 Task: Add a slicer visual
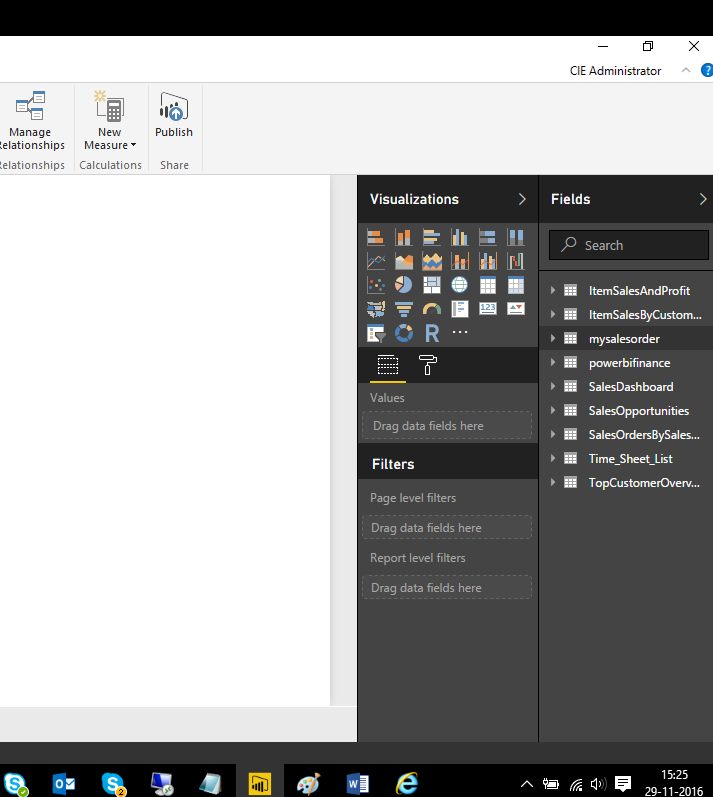[376, 333]
